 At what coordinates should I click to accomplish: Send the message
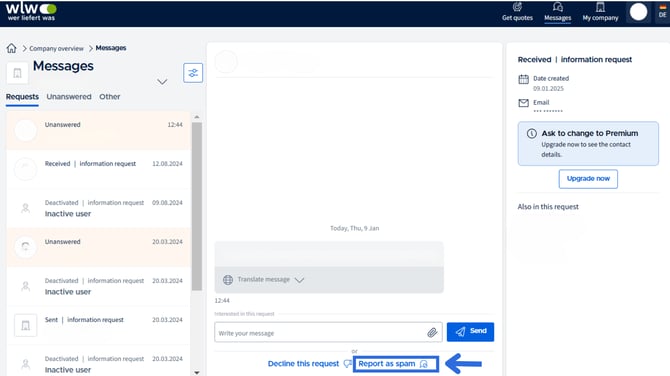click(x=470, y=332)
